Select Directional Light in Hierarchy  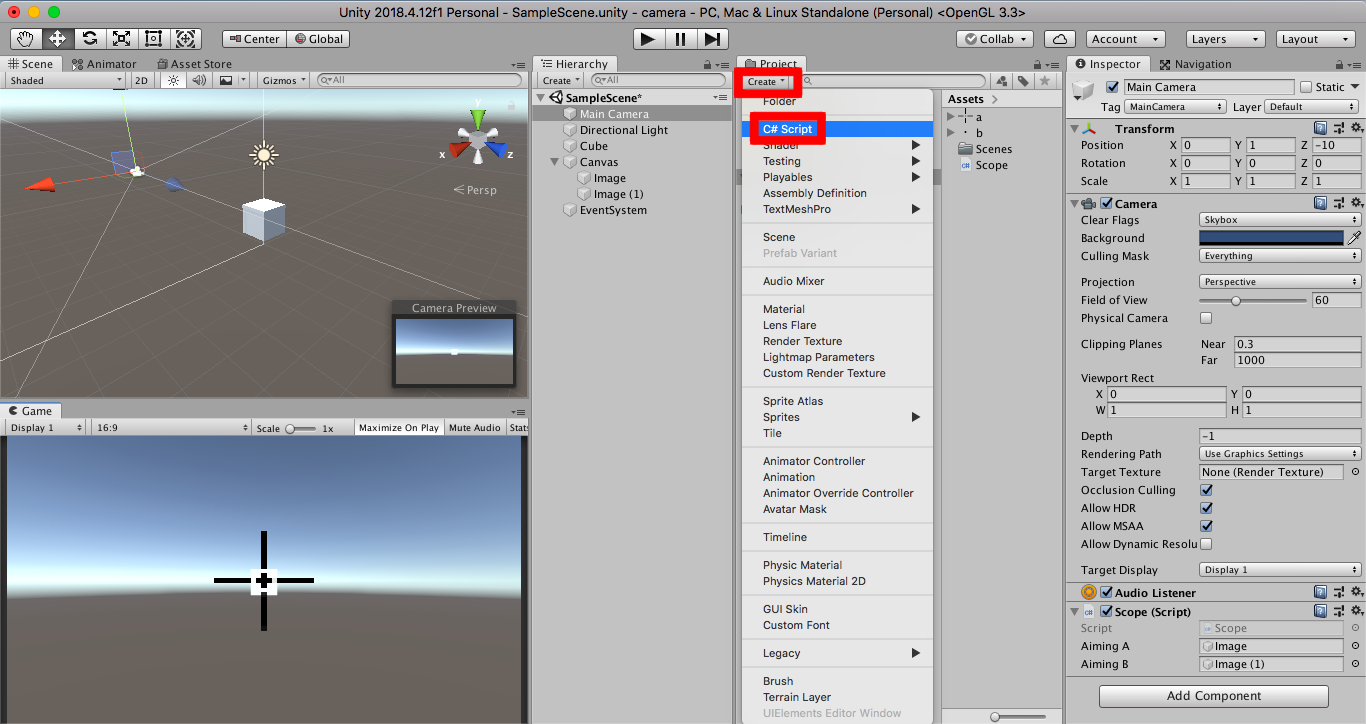pos(624,130)
